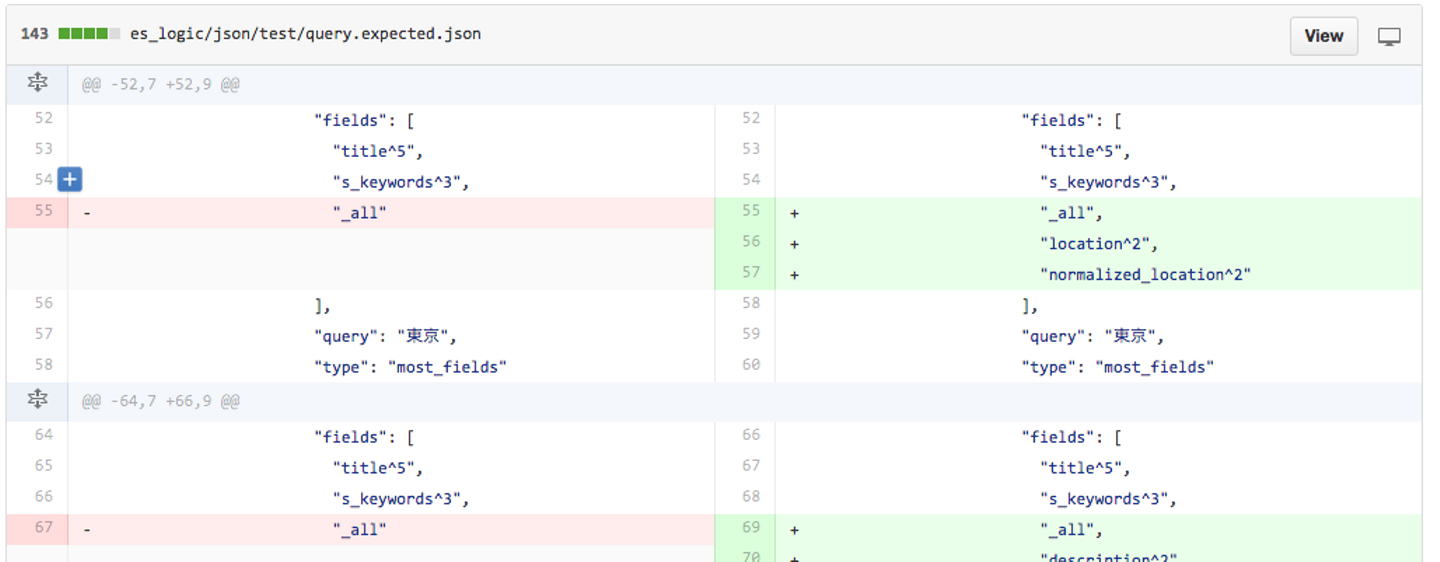Select "title^5", on old line 65

[378, 469]
